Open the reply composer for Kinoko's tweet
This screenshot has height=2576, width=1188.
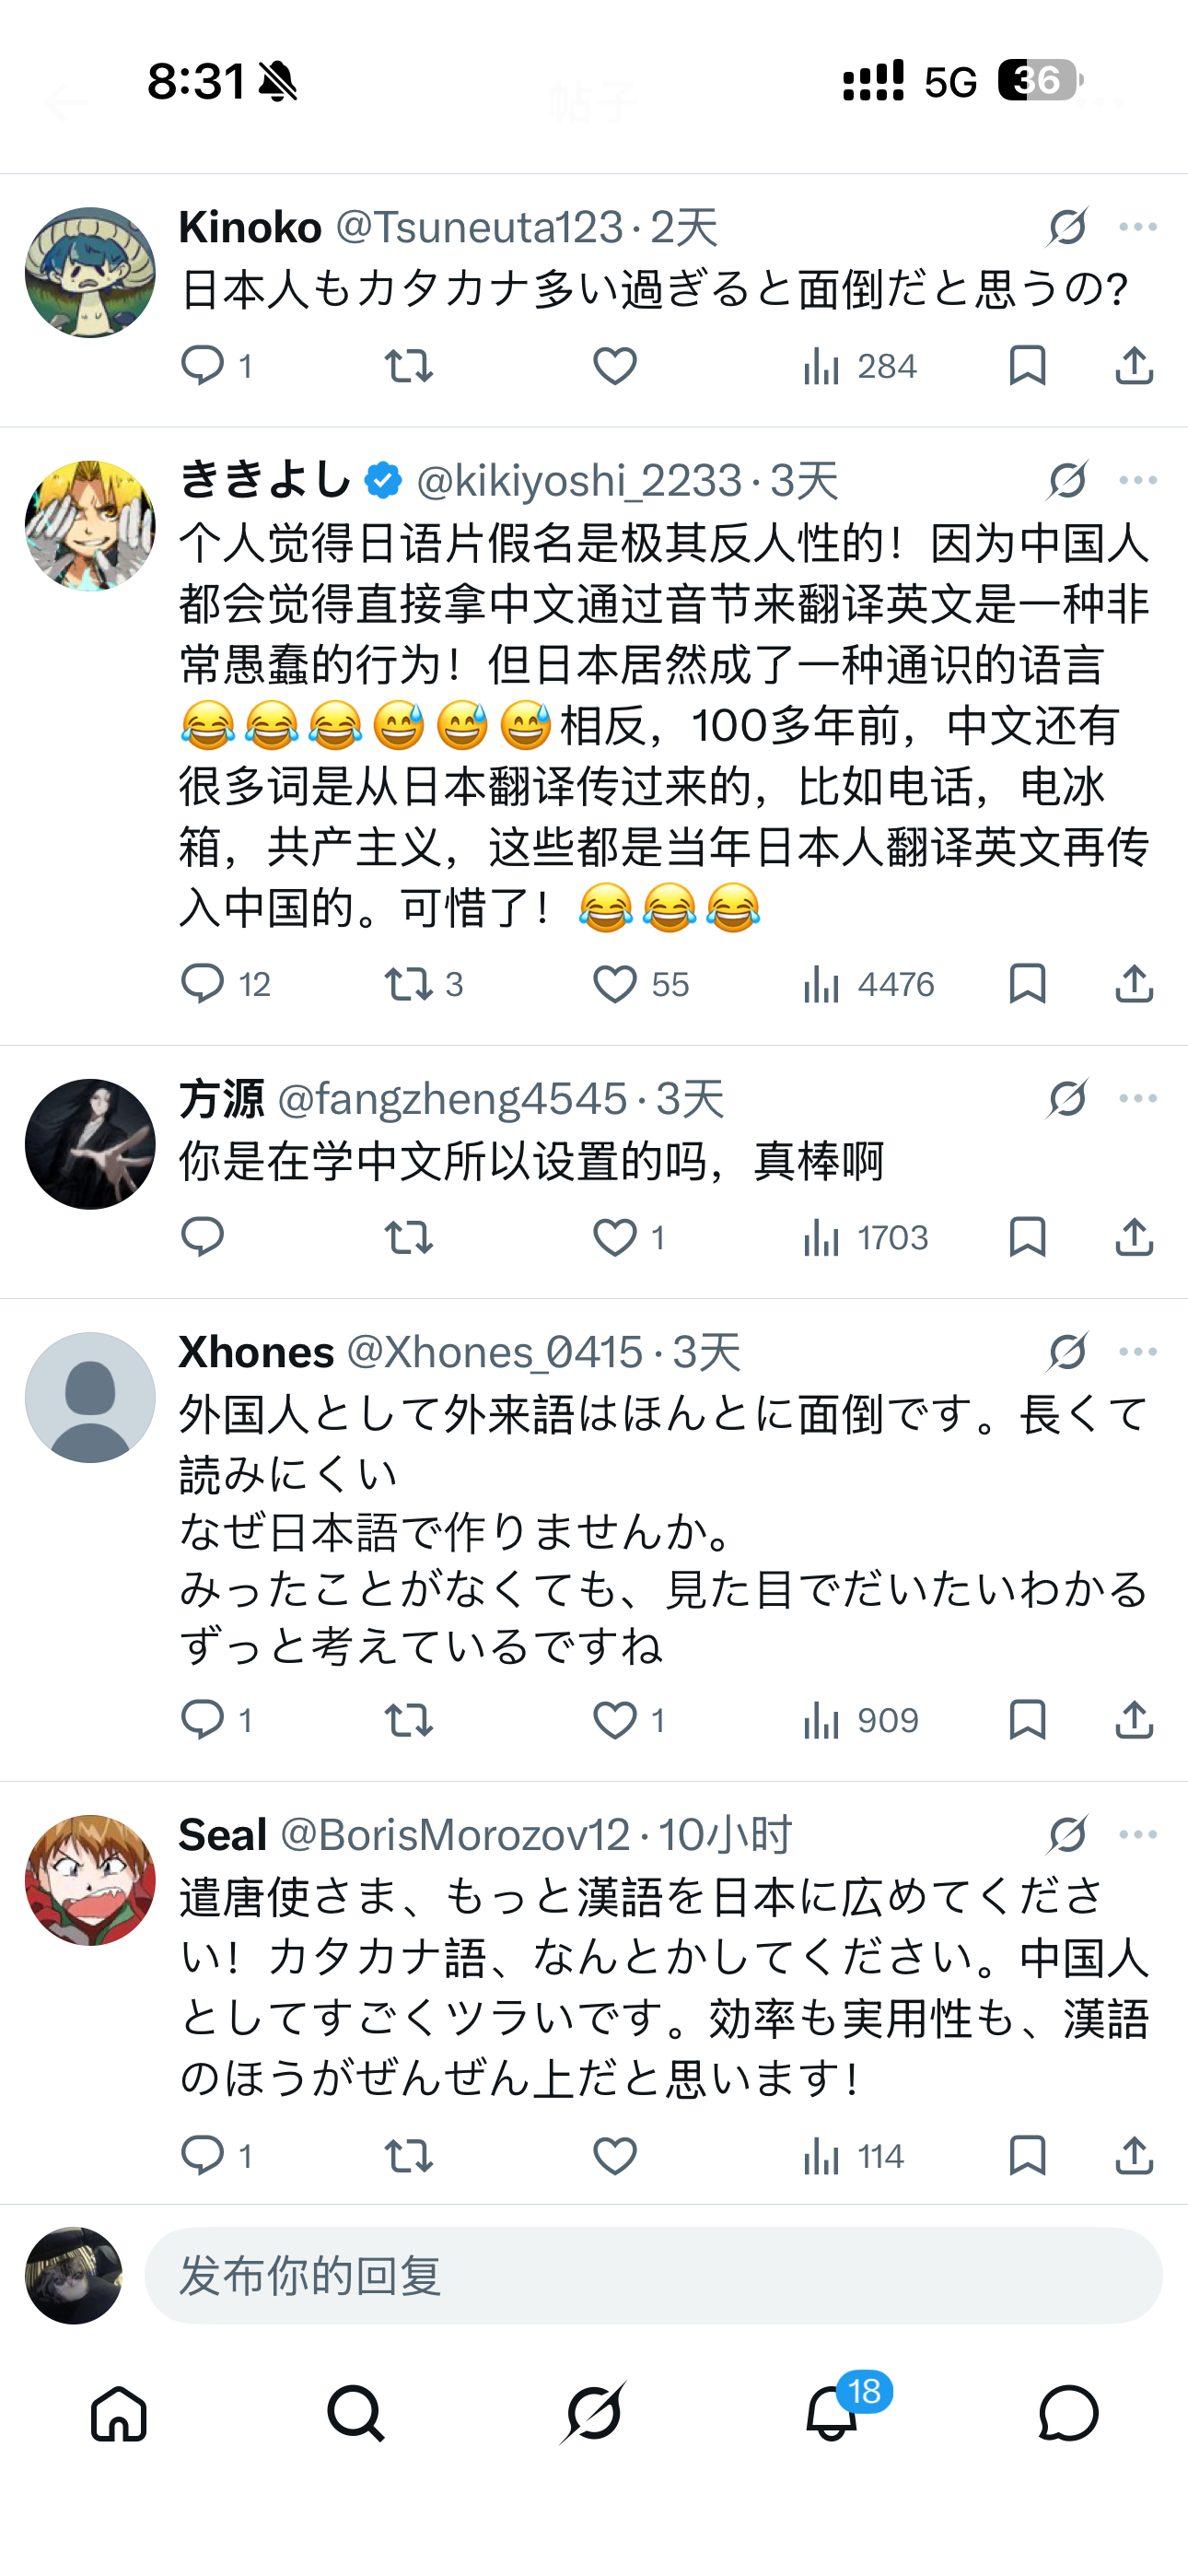tap(204, 365)
